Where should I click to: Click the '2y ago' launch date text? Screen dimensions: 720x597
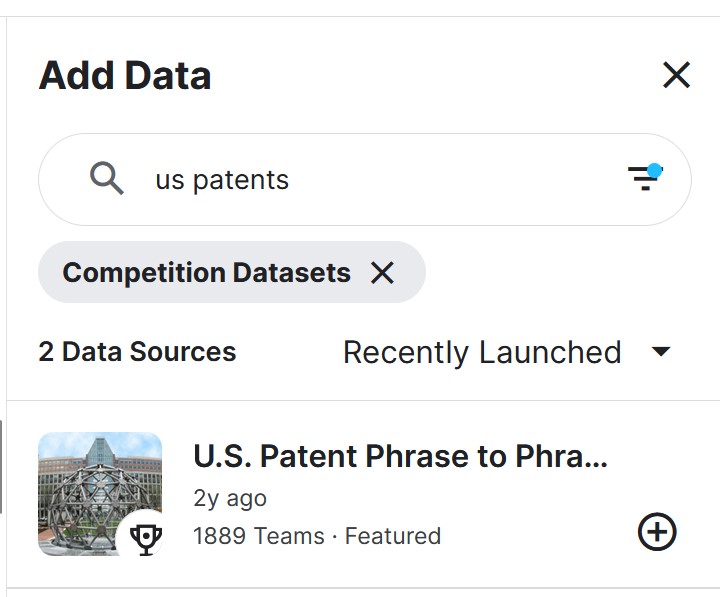pos(230,499)
